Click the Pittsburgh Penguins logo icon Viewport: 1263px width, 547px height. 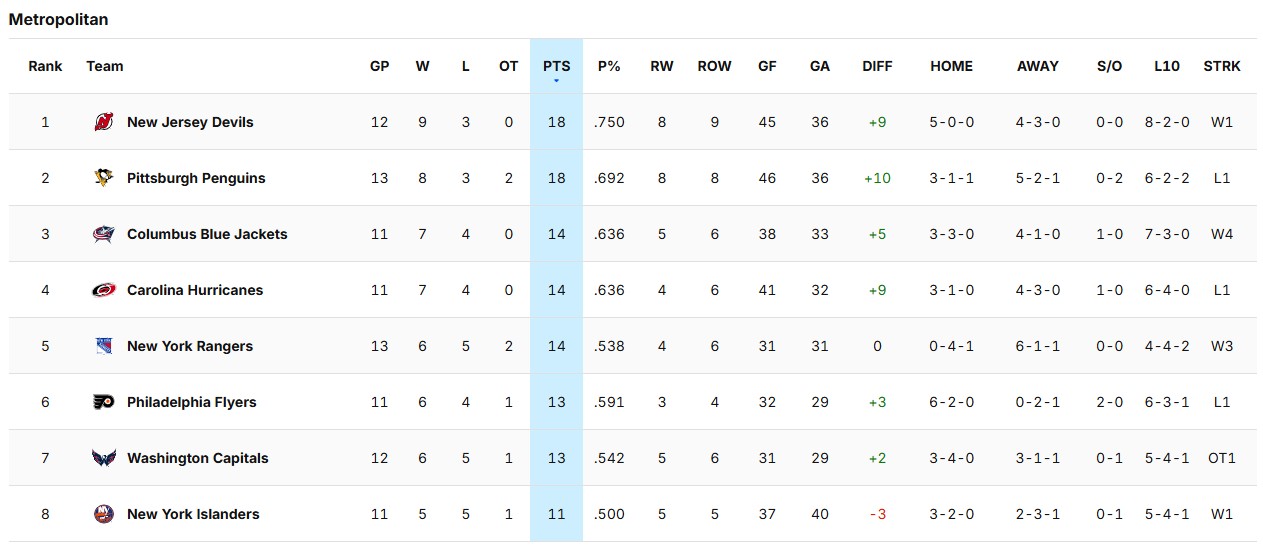(103, 178)
